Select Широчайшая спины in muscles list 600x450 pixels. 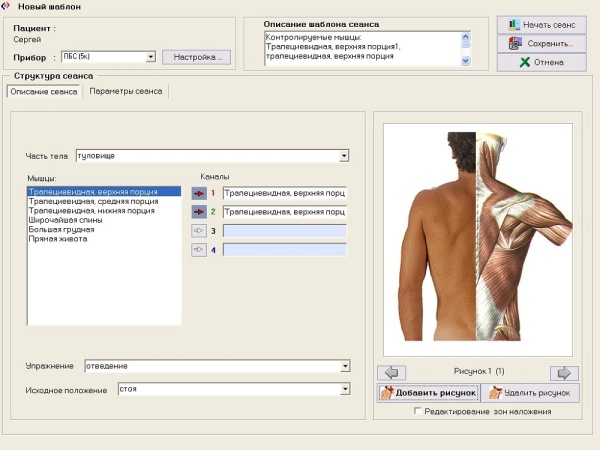[x=64, y=220]
